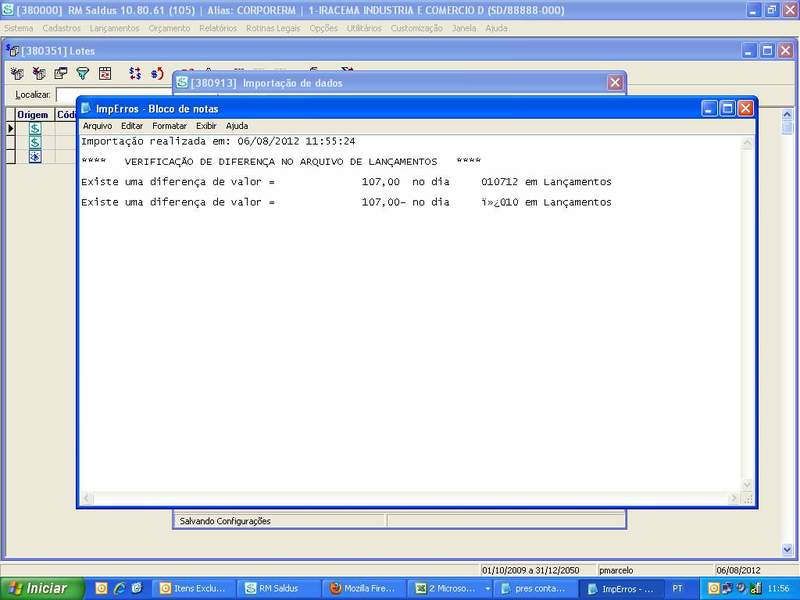Click the Notepad horizontal scrollbar right arrow
Viewport: 800px width, 600px height.
[x=734, y=498]
